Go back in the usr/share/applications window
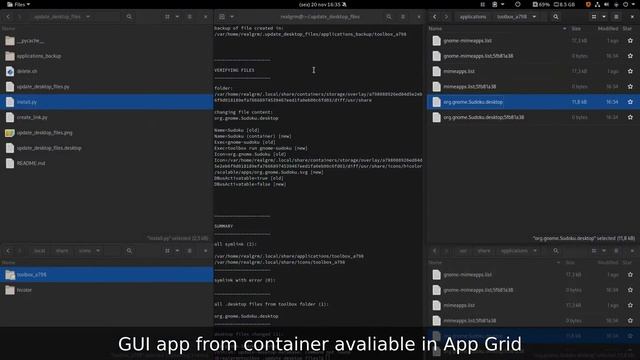 coord(435,251)
